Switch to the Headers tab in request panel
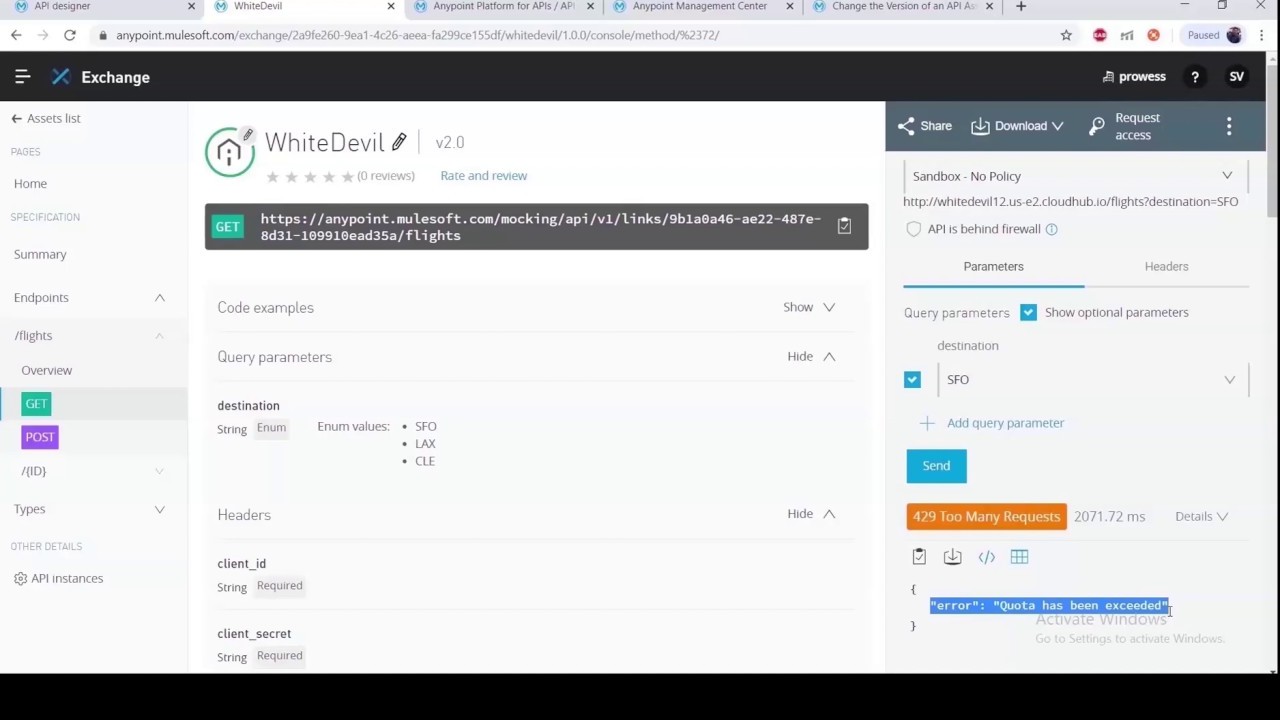 [x=1166, y=267]
